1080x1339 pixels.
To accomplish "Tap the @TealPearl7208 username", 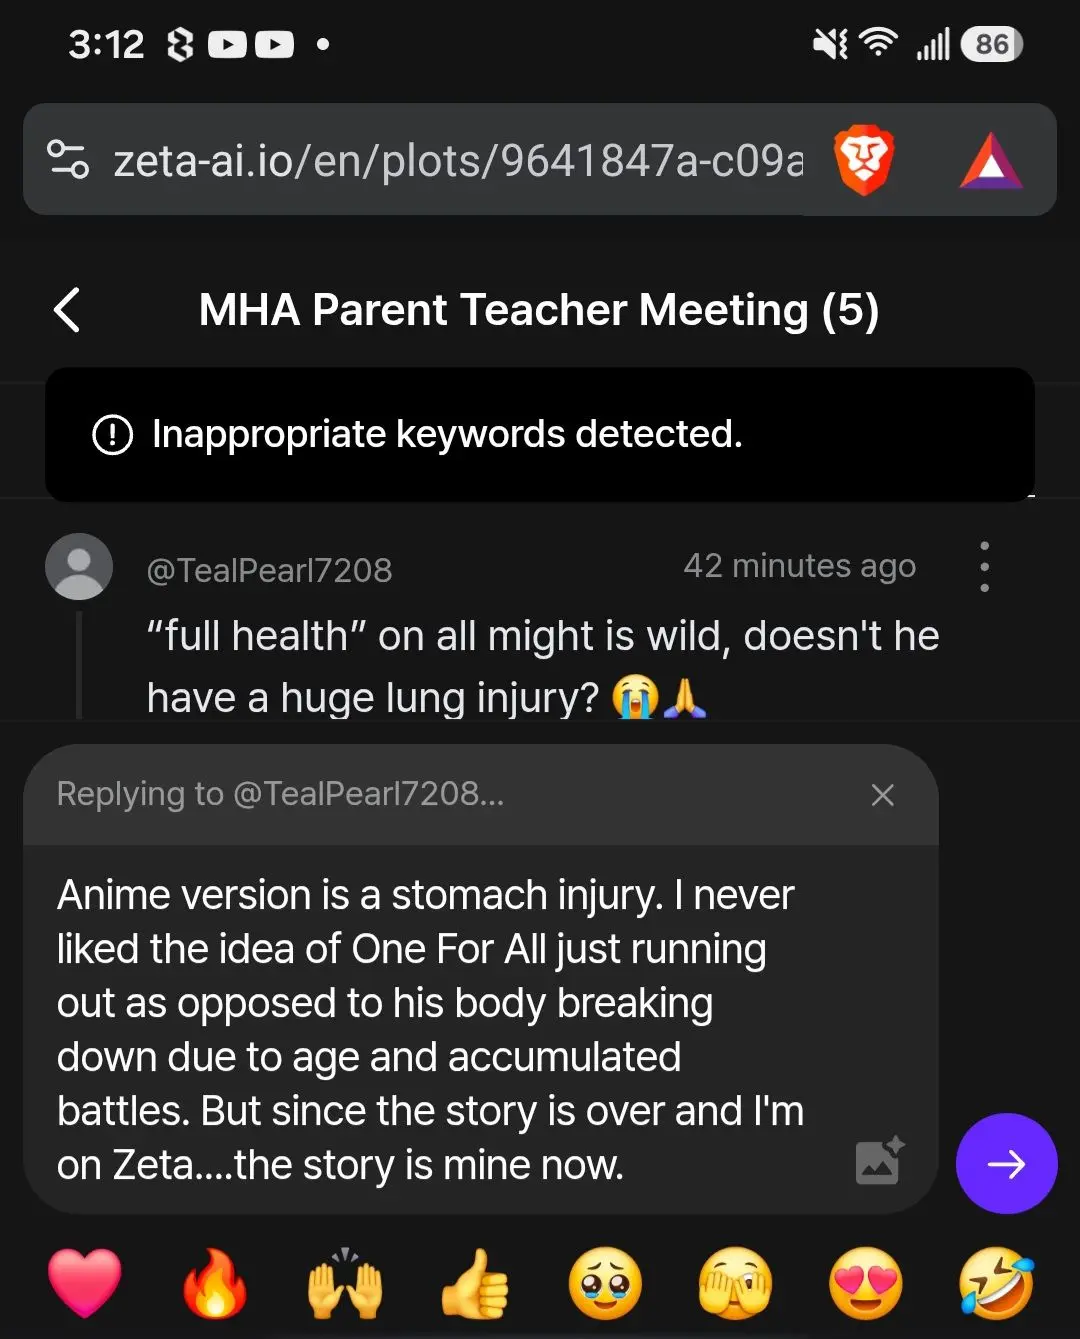I will [x=269, y=570].
